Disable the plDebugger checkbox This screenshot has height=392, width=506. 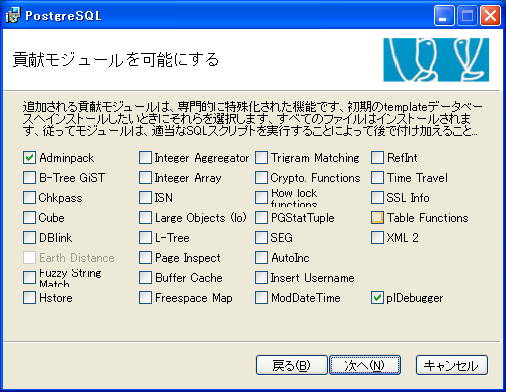pos(377,298)
